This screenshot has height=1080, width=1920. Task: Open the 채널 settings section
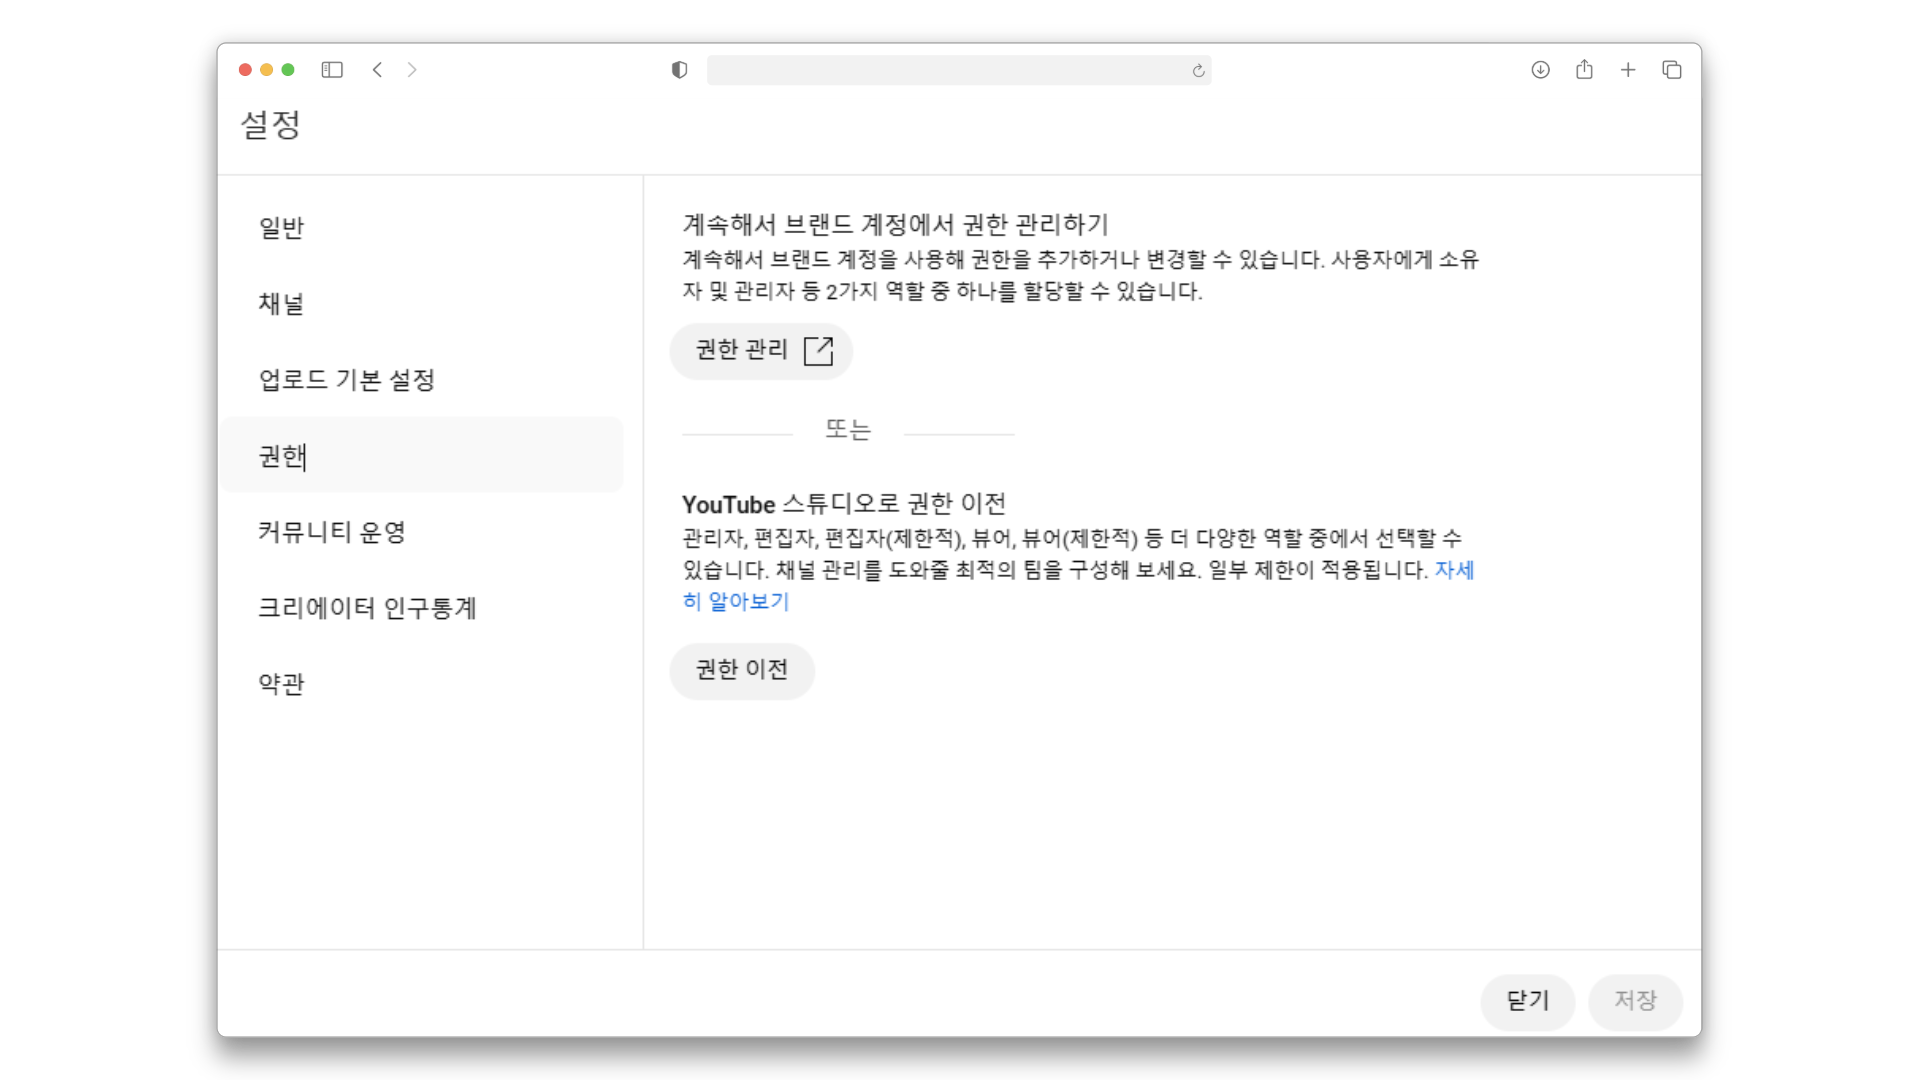point(282,304)
